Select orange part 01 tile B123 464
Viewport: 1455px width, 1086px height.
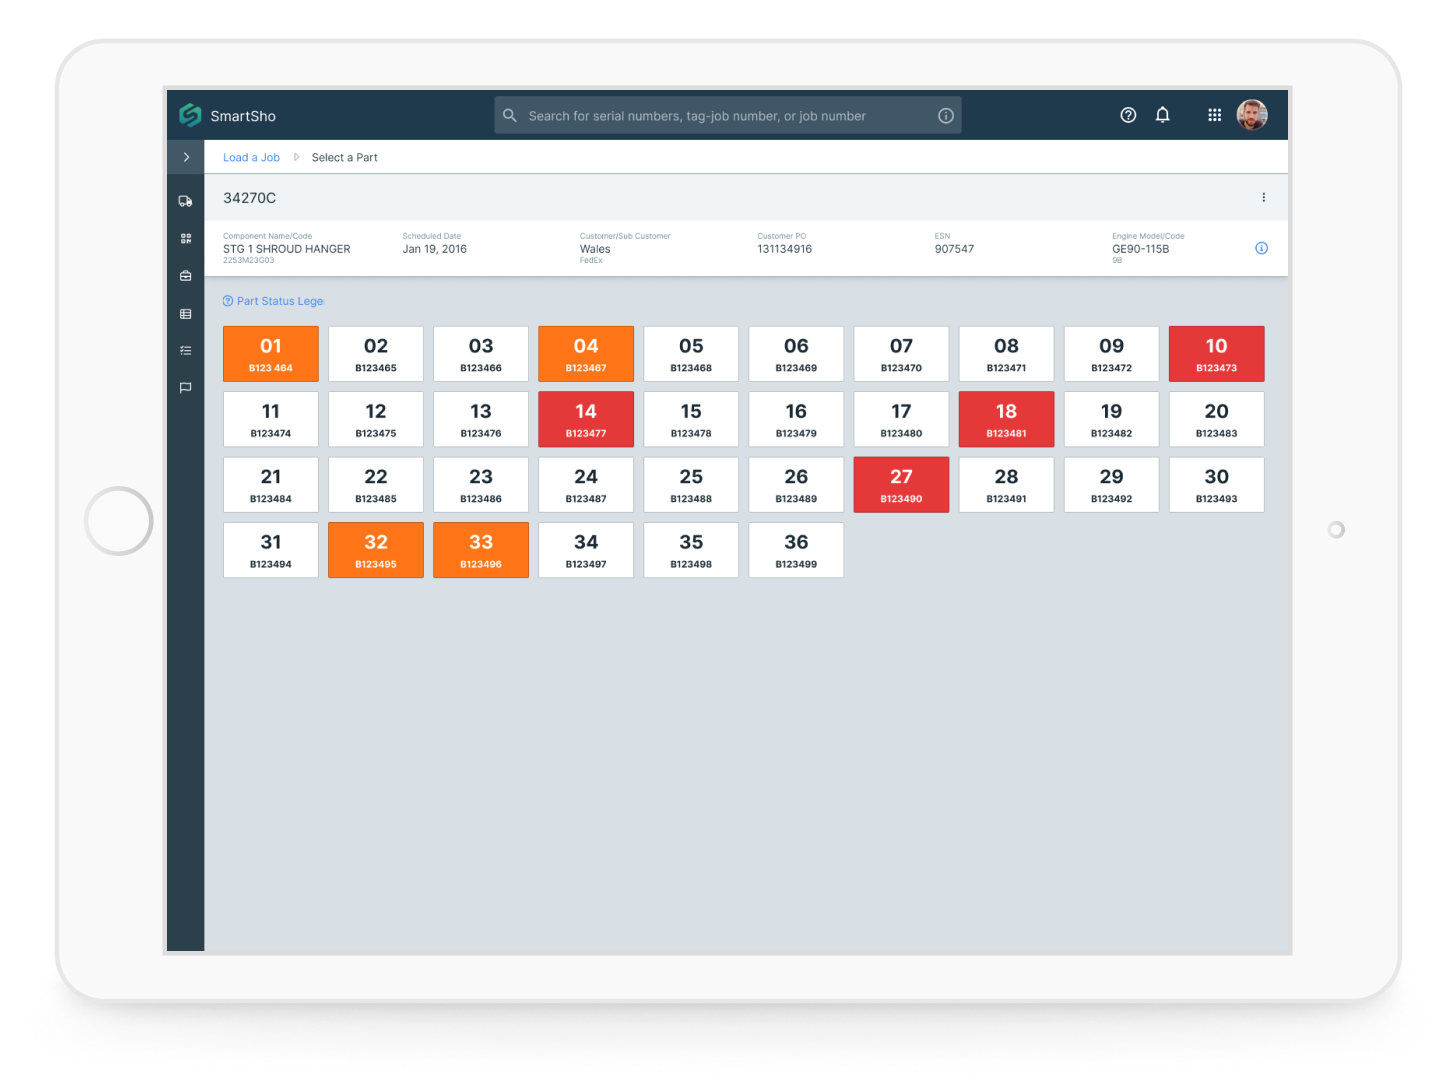coord(271,354)
